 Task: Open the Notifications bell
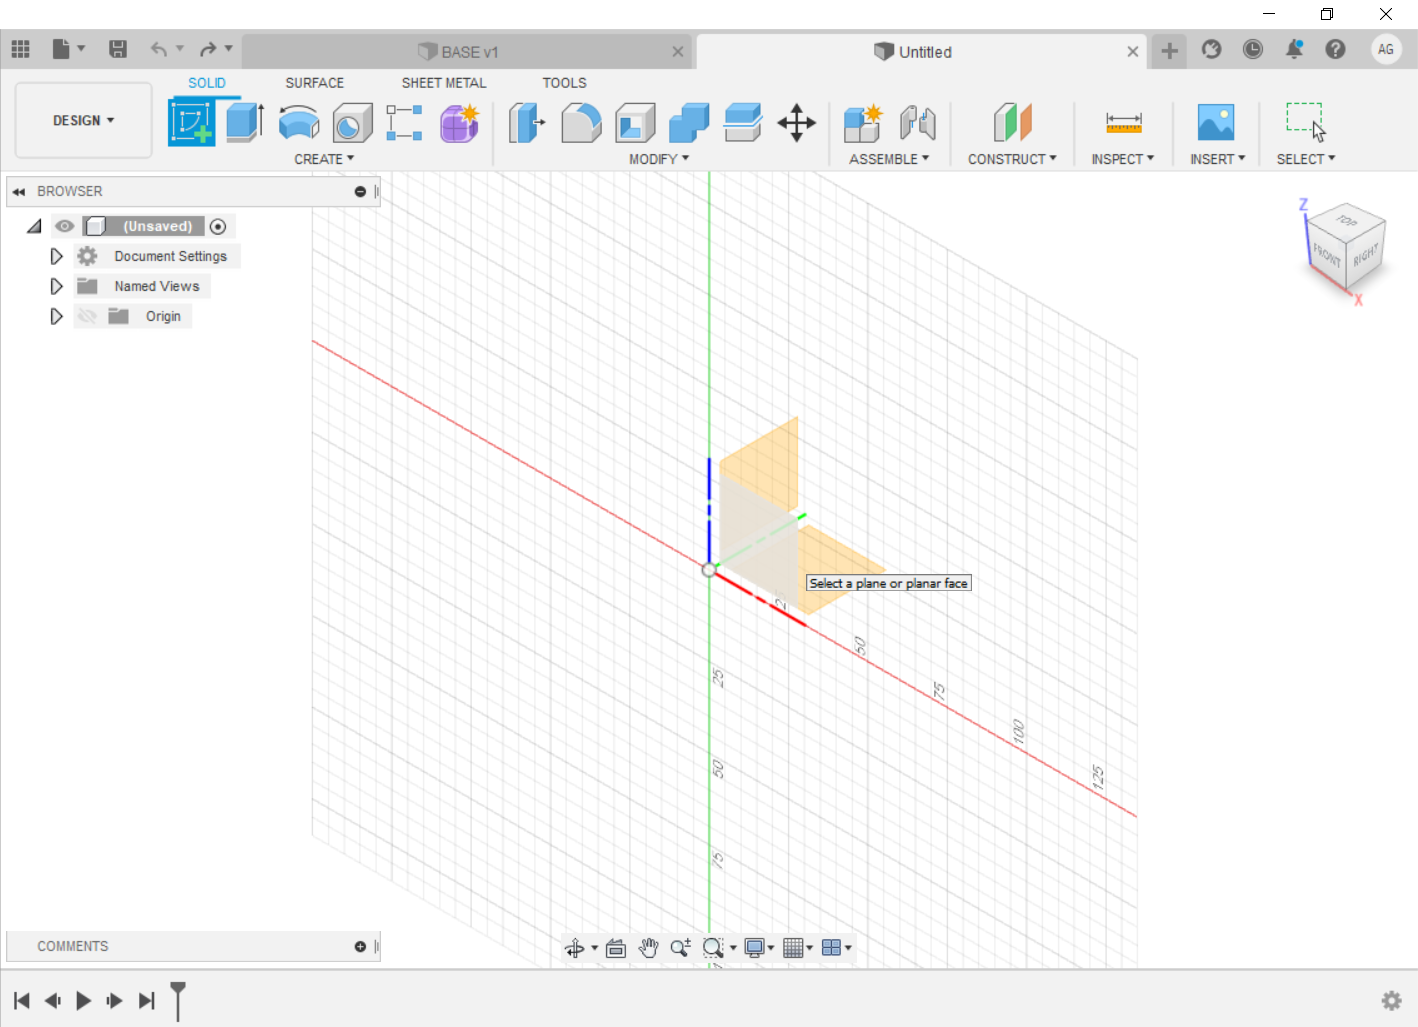pyautogui.click(x=1294, y=49)
